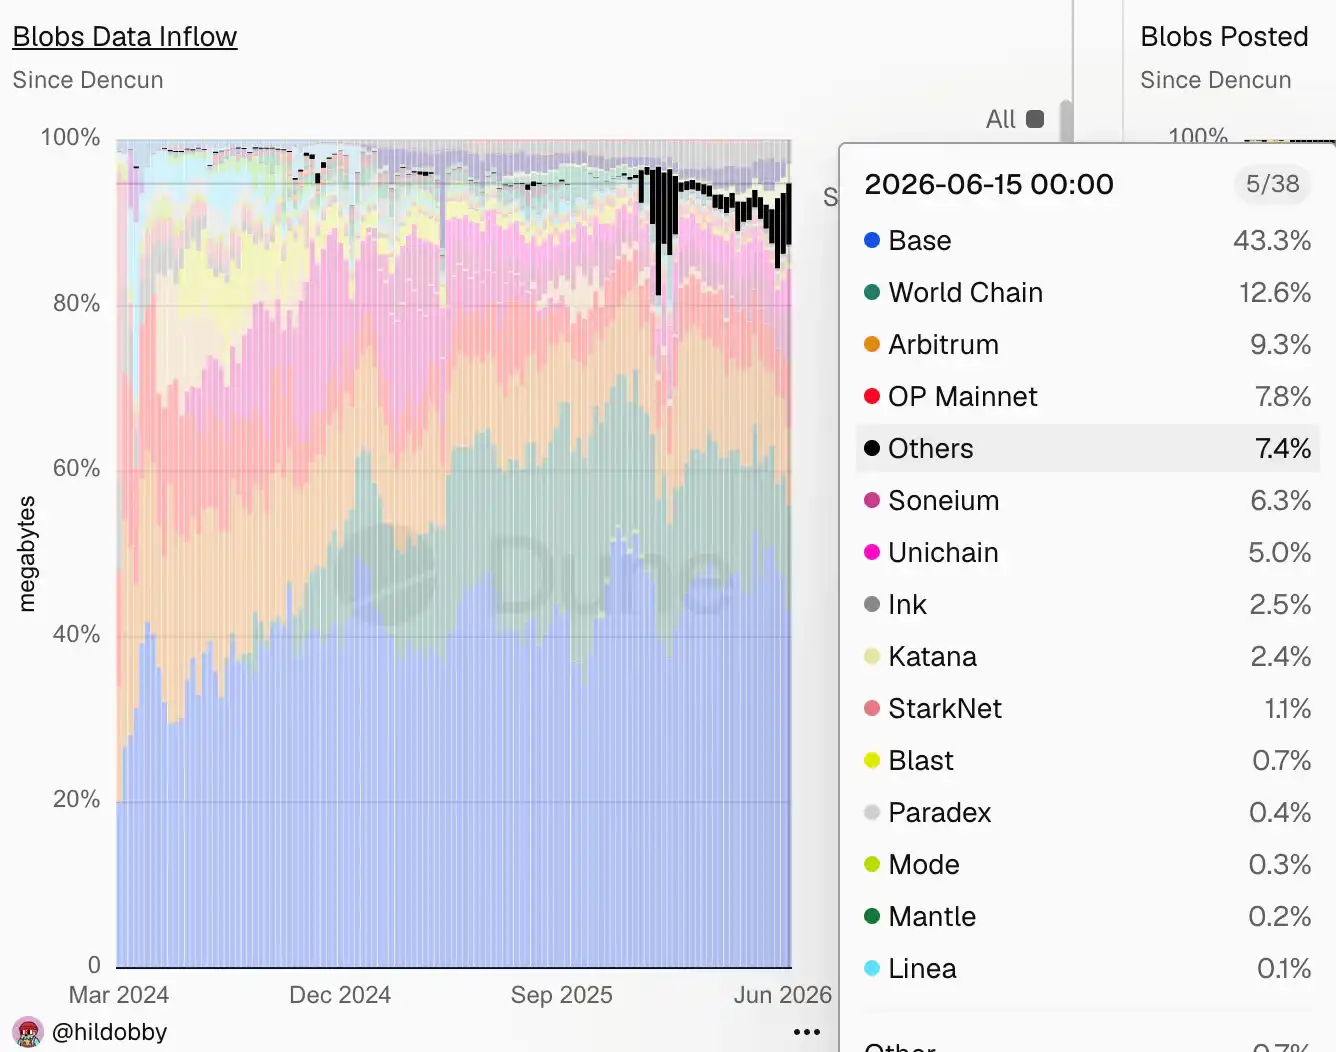Open the @hildobby author profile link

pos(109,1032)
